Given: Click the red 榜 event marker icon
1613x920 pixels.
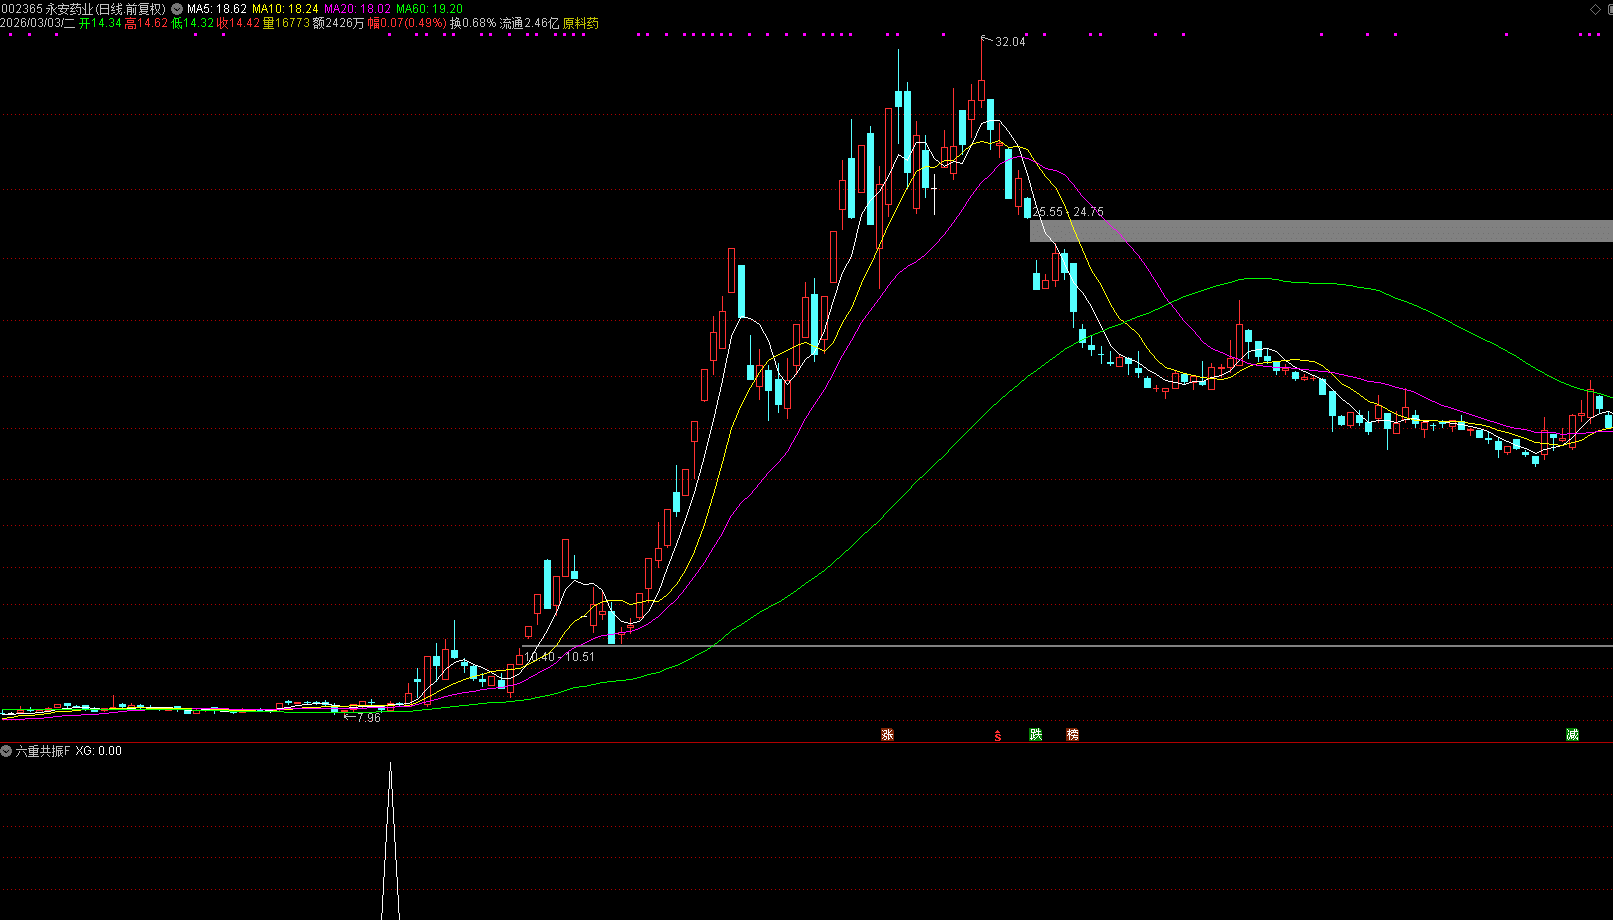Looking at the screenshot, I should tap(1072, 735).
